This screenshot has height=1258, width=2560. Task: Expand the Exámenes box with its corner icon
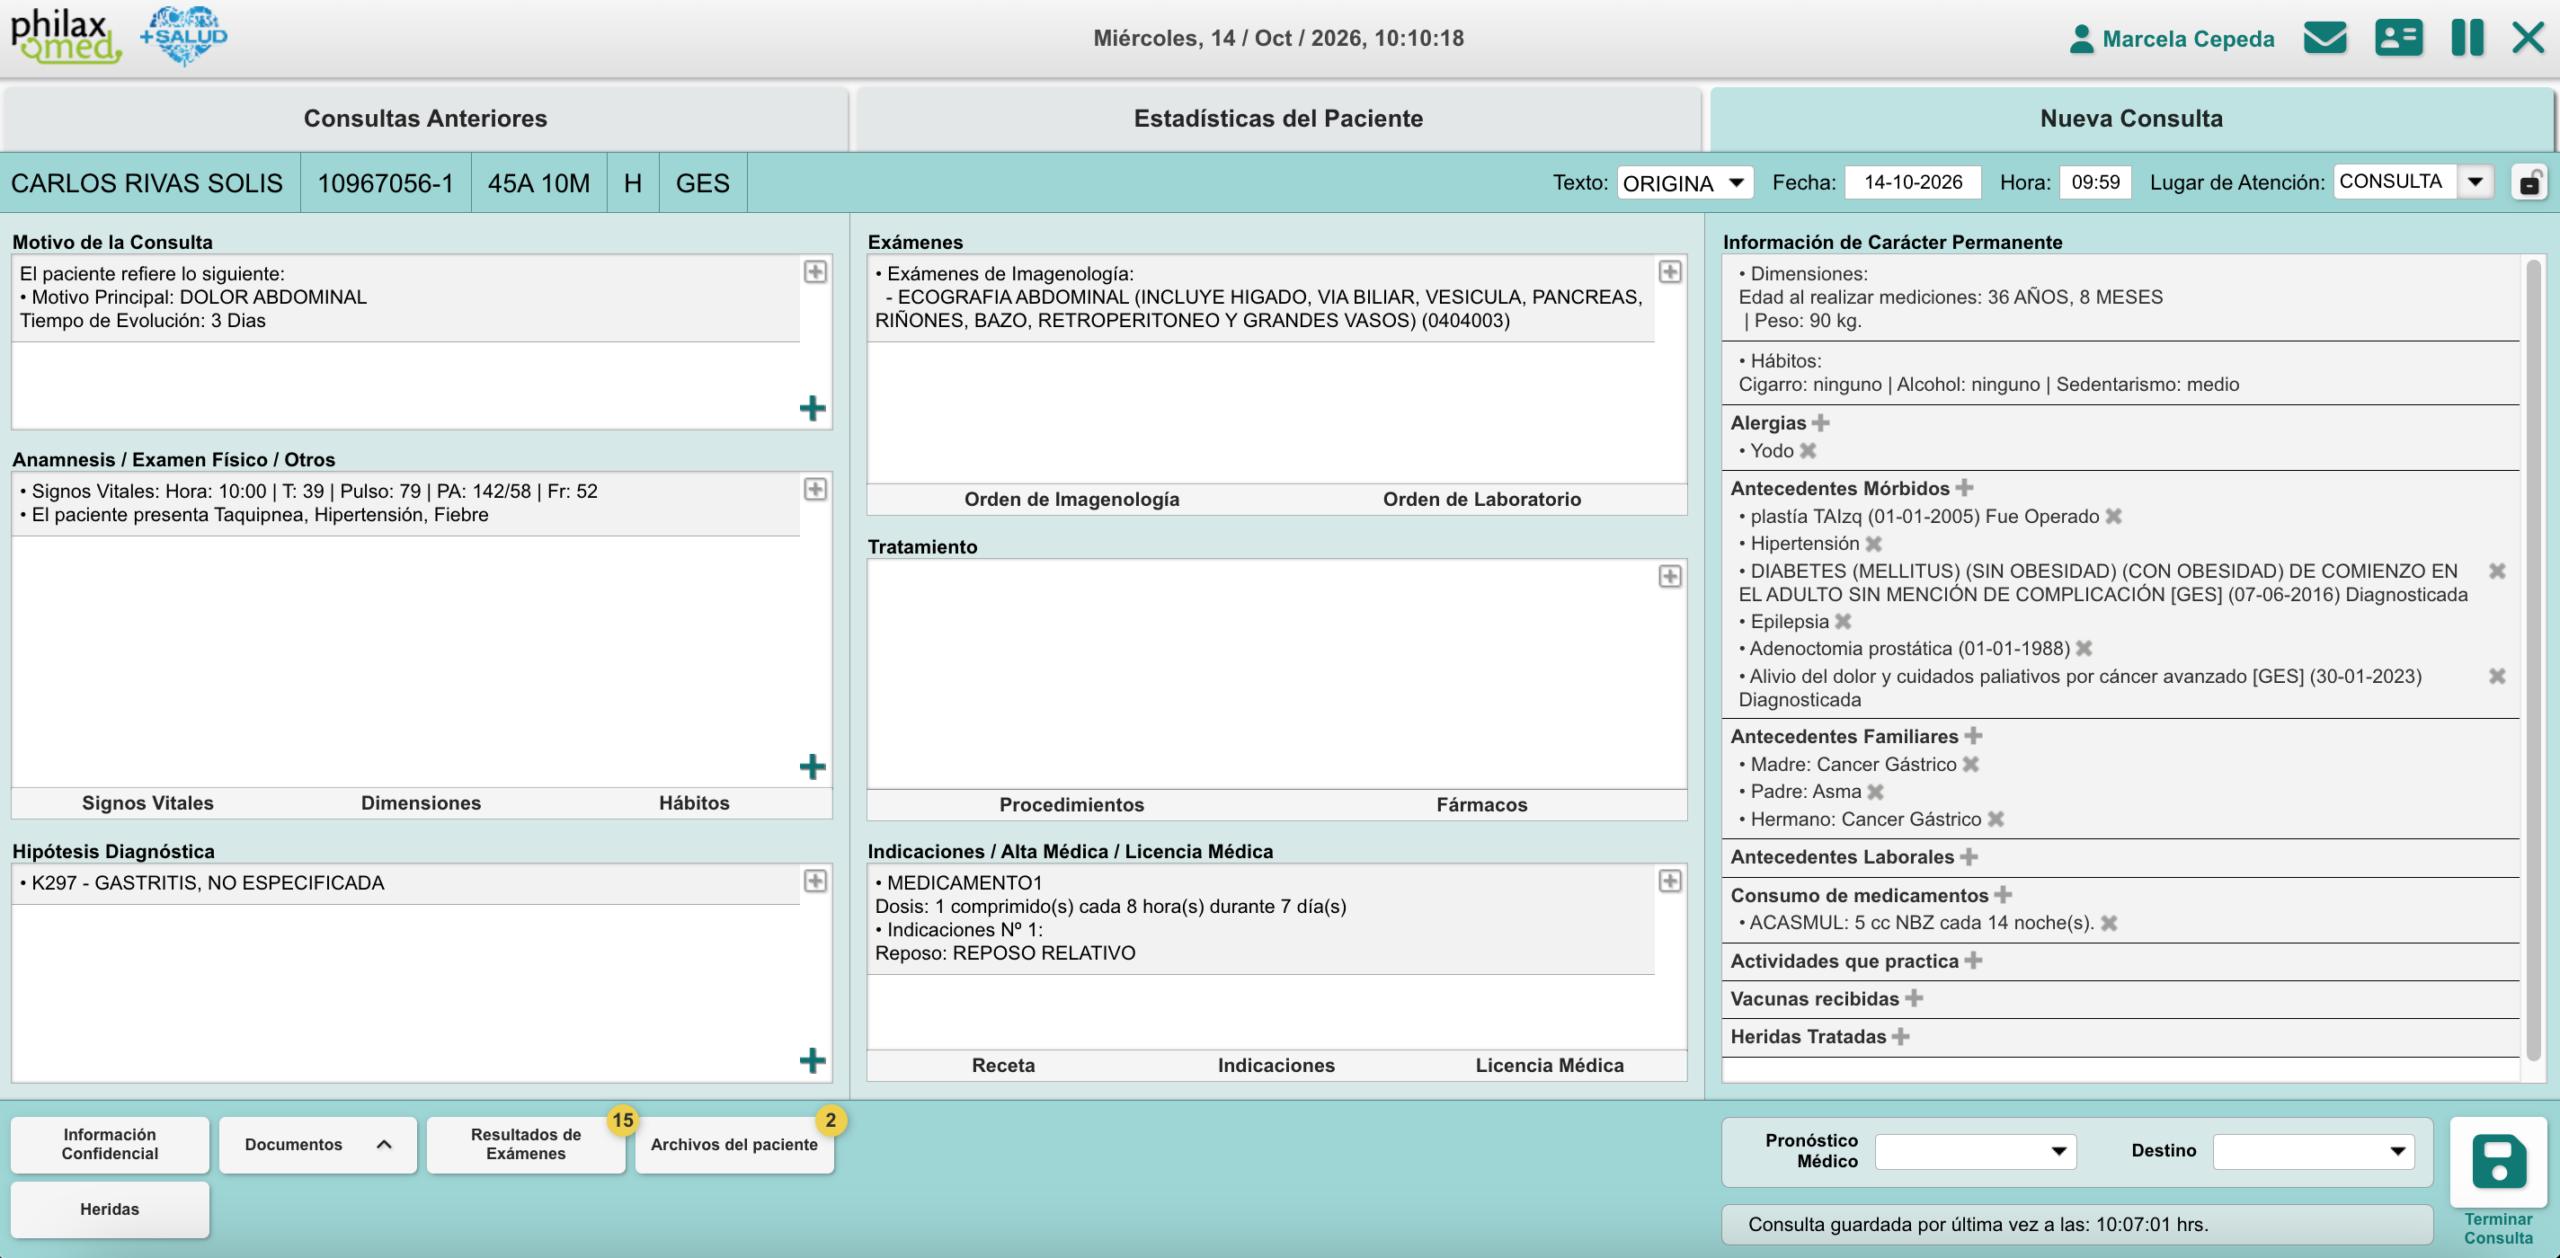point(1670,272)
